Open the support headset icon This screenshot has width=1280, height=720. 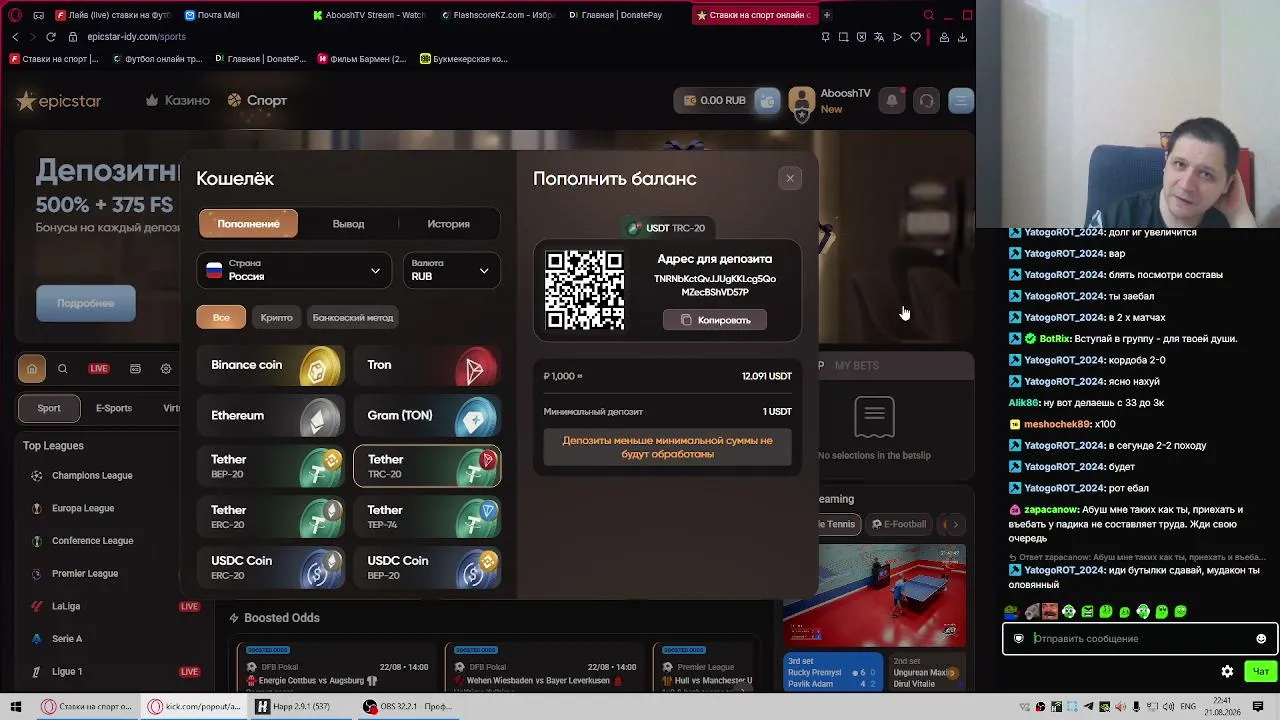[926, 100]
